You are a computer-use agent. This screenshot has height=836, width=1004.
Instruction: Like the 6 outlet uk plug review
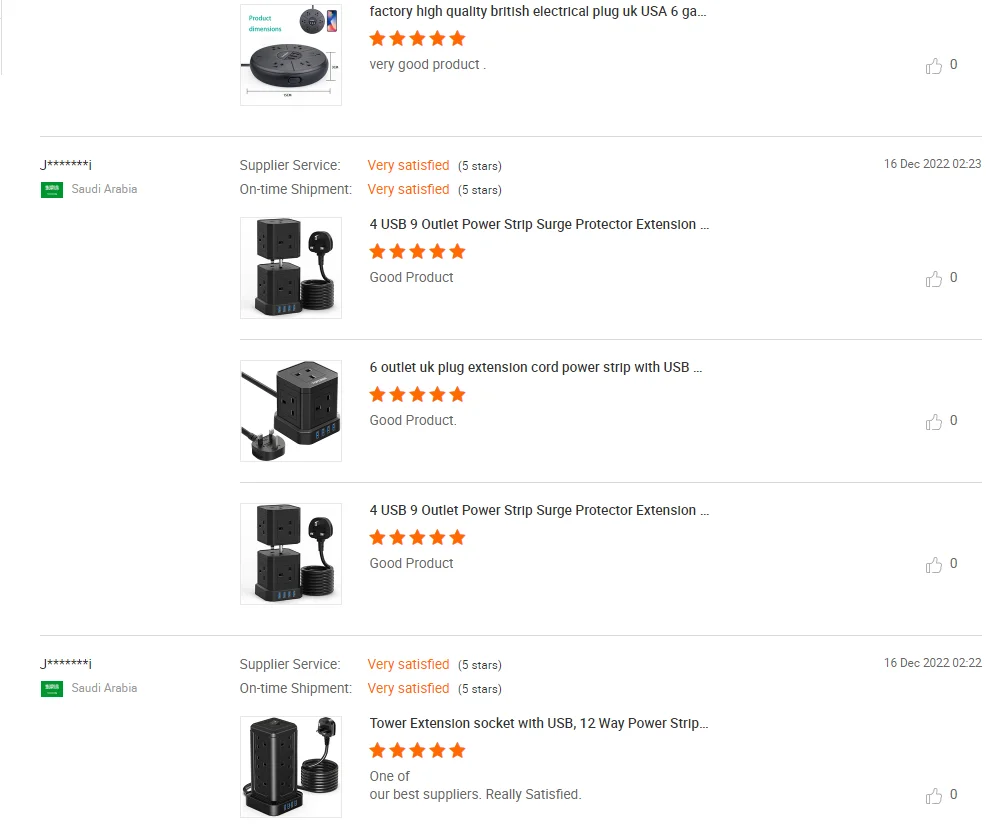tap(934, 422)
